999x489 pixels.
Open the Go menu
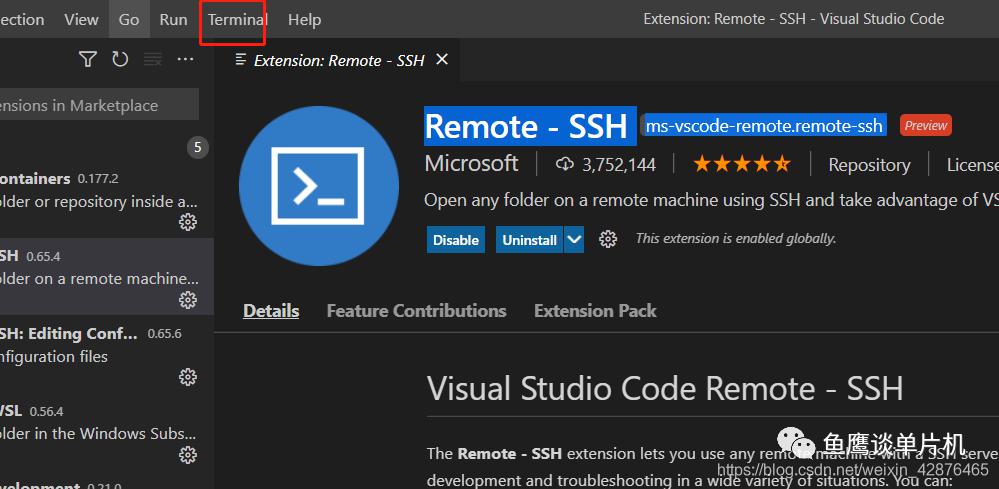click(129, 20)
